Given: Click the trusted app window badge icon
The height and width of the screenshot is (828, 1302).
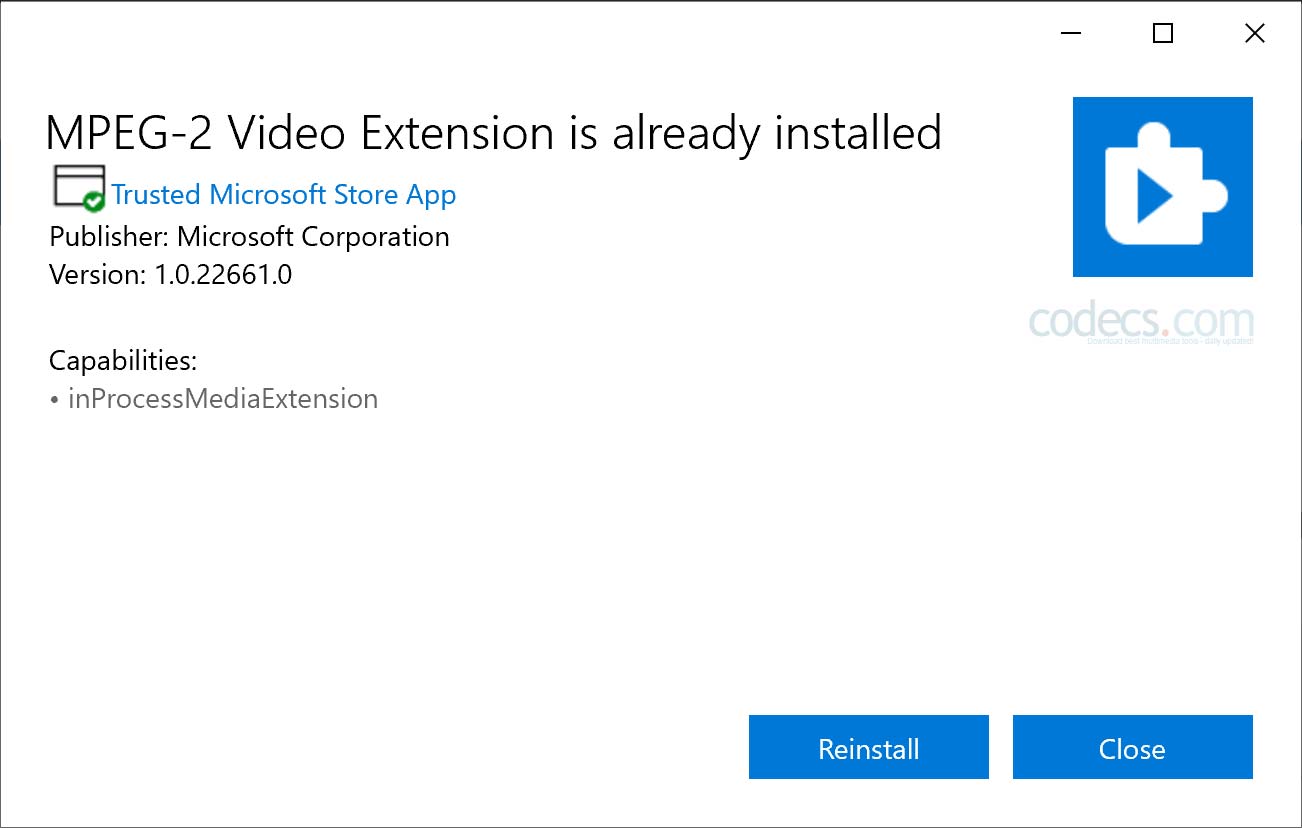Looking at the screenshot, I should (x=76, y=185).
